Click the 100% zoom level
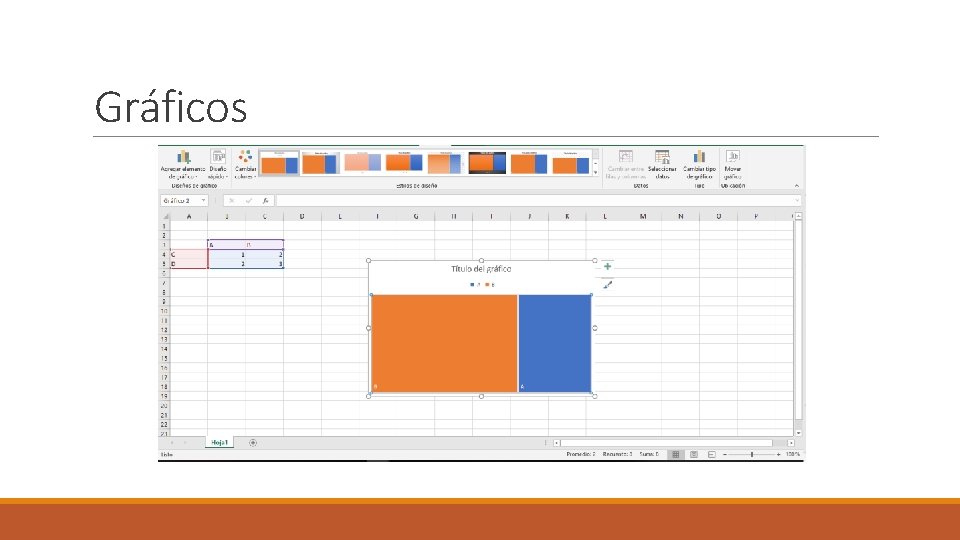The image size is (960, 540). [x=793, y=454]
